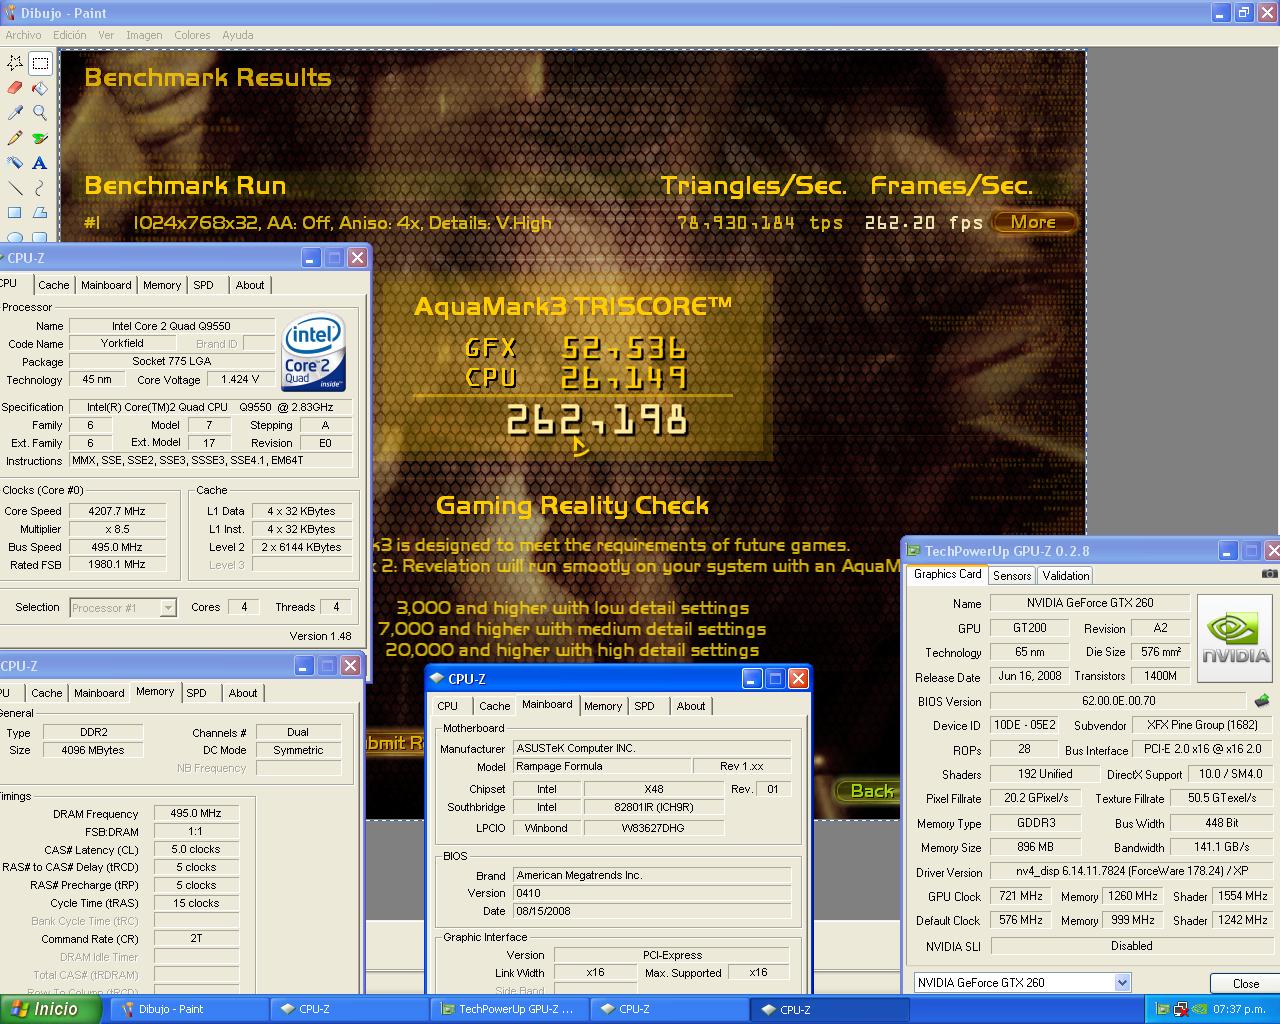Choose the Pencil tool in Paint

[15, 138]
